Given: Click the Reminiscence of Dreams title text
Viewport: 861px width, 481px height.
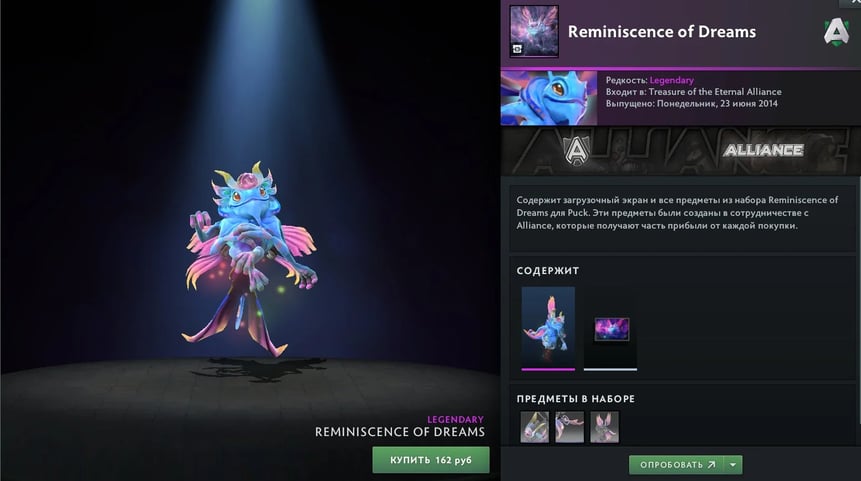Looking at the screenshot, I should [x=662, y=32].
